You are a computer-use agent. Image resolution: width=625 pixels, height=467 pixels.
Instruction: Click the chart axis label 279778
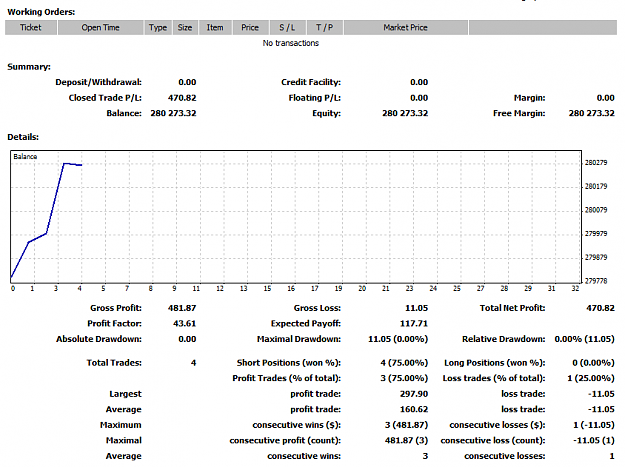pyautogui.click(x=596, y=281)
